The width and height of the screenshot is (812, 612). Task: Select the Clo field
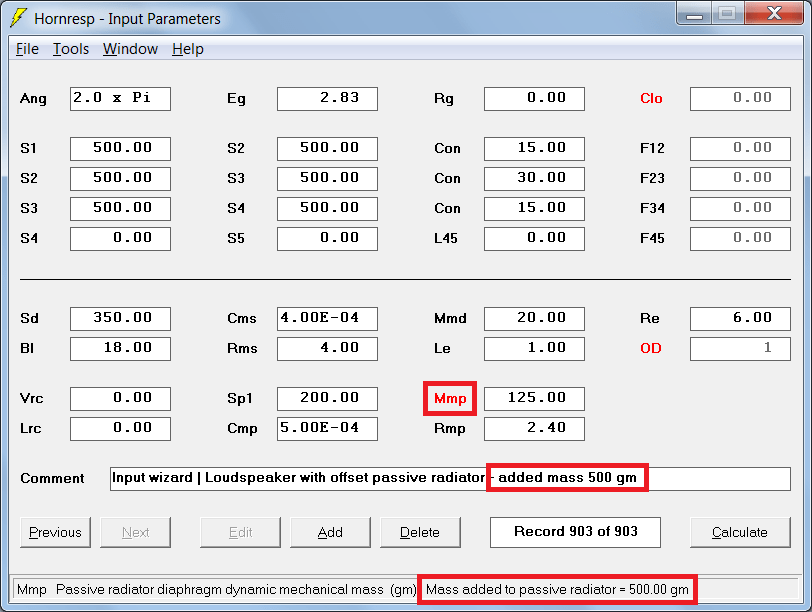click(741, 99)
